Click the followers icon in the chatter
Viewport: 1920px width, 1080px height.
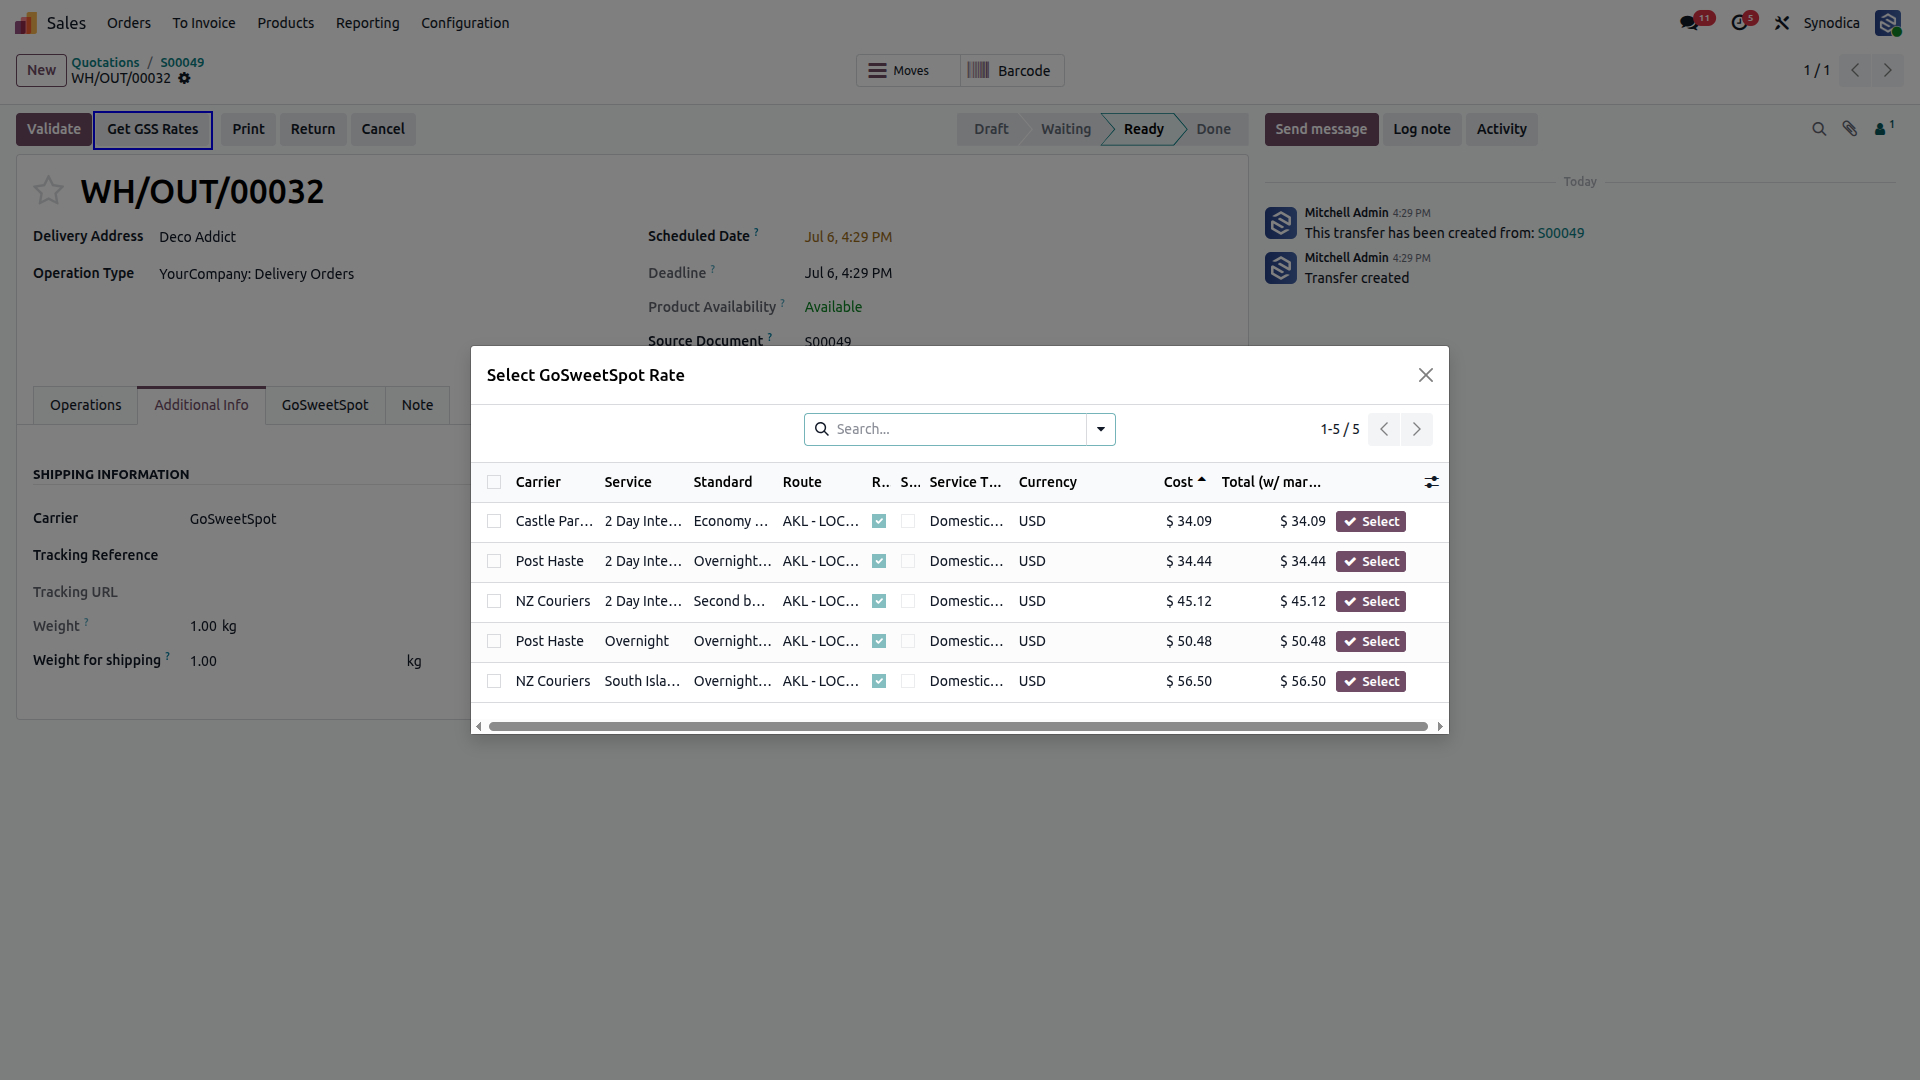click(1884, 128)
